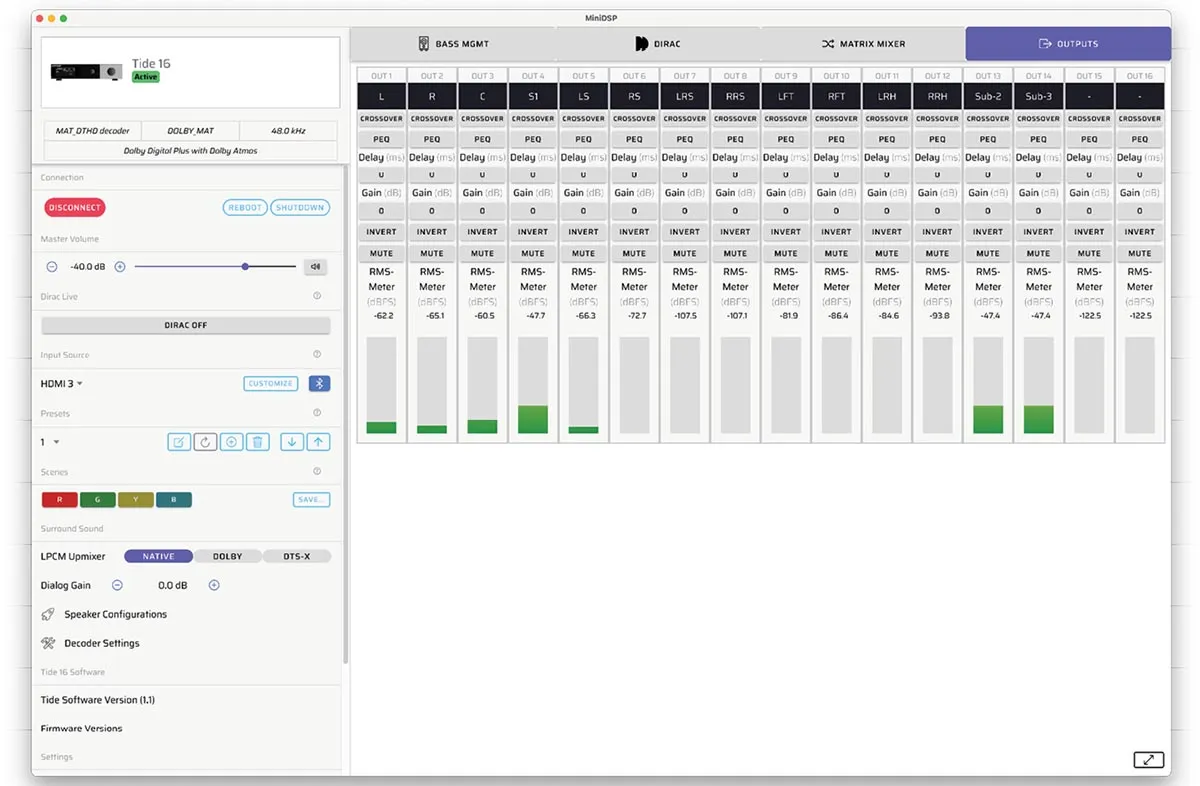
Task: Mute master volume via the speaker icon
Action: click(316, 267)
